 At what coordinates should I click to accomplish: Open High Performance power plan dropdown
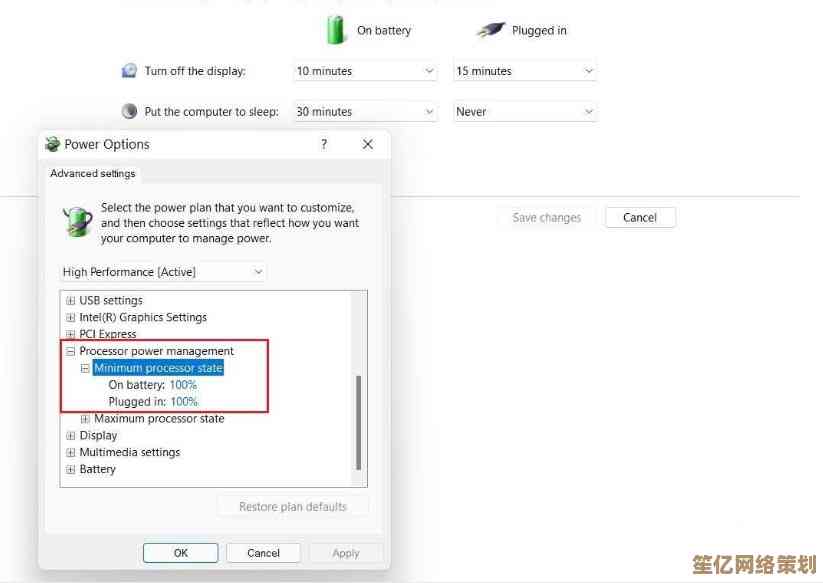pyautogui.click(x=163, y=272)
